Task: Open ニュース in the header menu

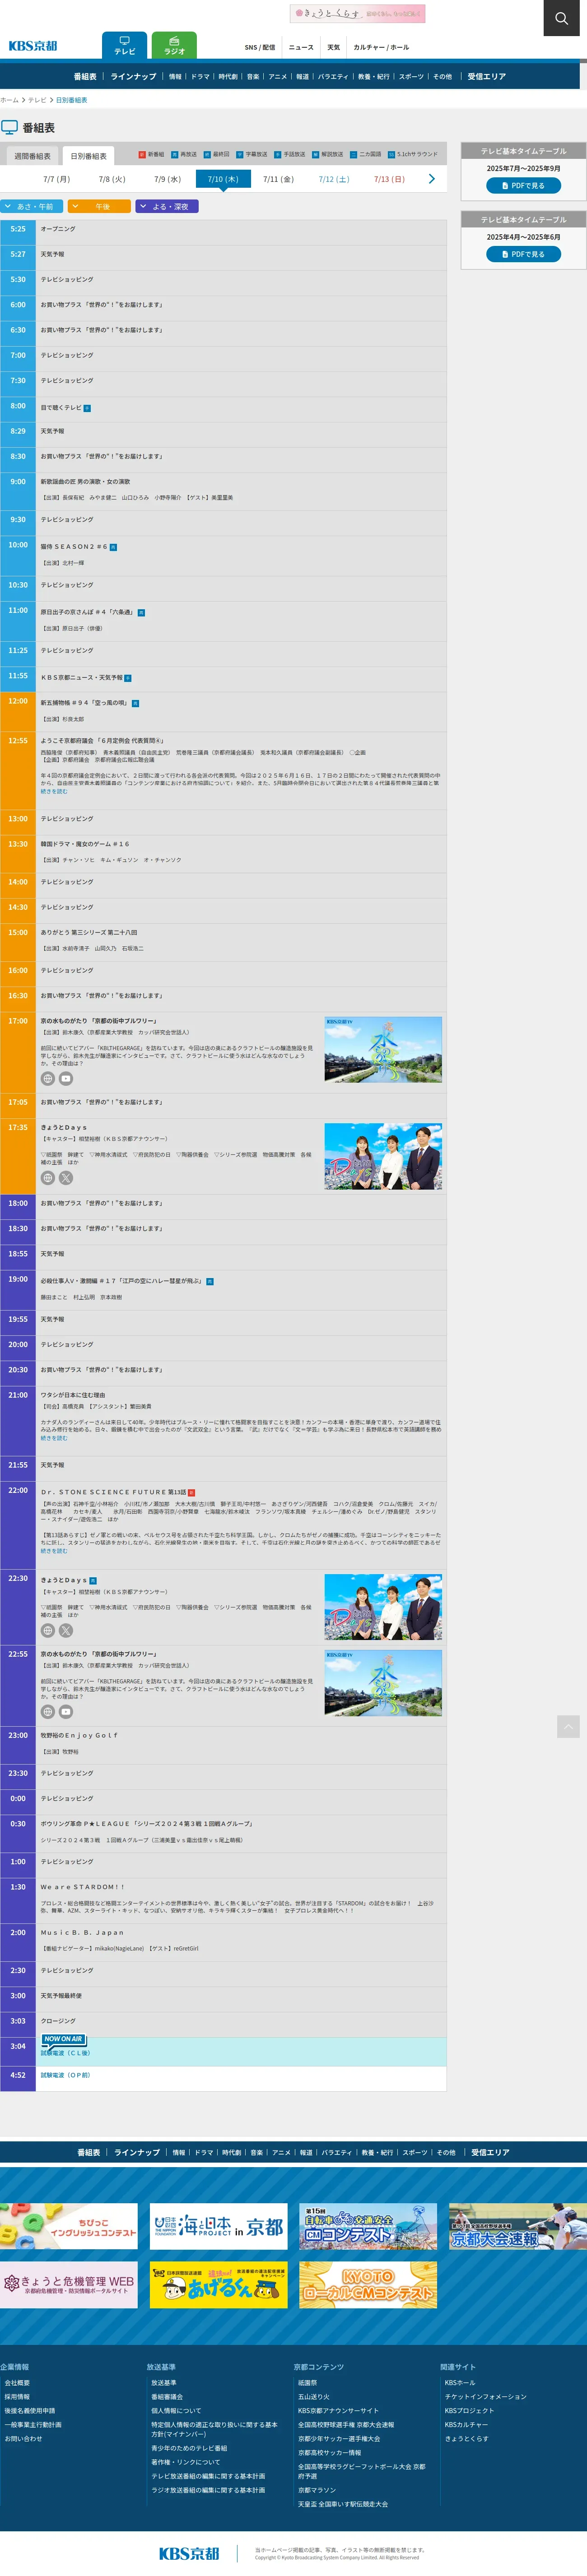Action: click(x=301, y=48)
